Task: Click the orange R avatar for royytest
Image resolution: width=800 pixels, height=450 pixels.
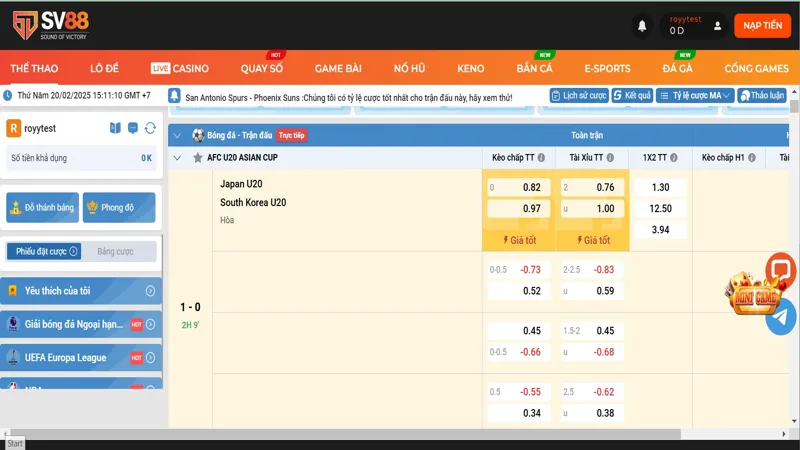Action: coord(13,128)
